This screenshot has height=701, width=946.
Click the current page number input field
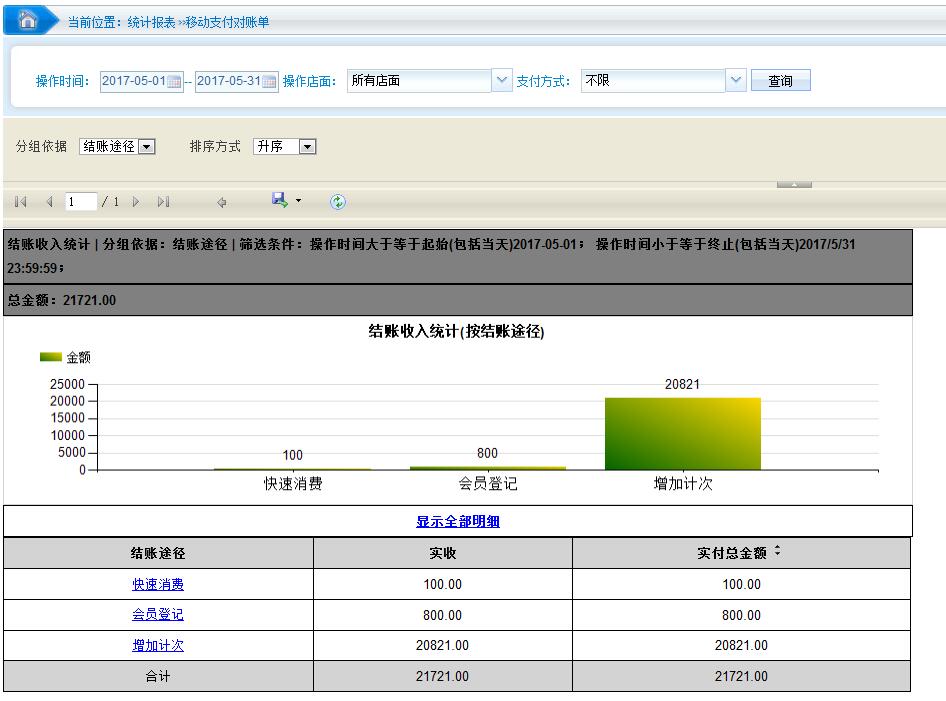pos(80,202)
